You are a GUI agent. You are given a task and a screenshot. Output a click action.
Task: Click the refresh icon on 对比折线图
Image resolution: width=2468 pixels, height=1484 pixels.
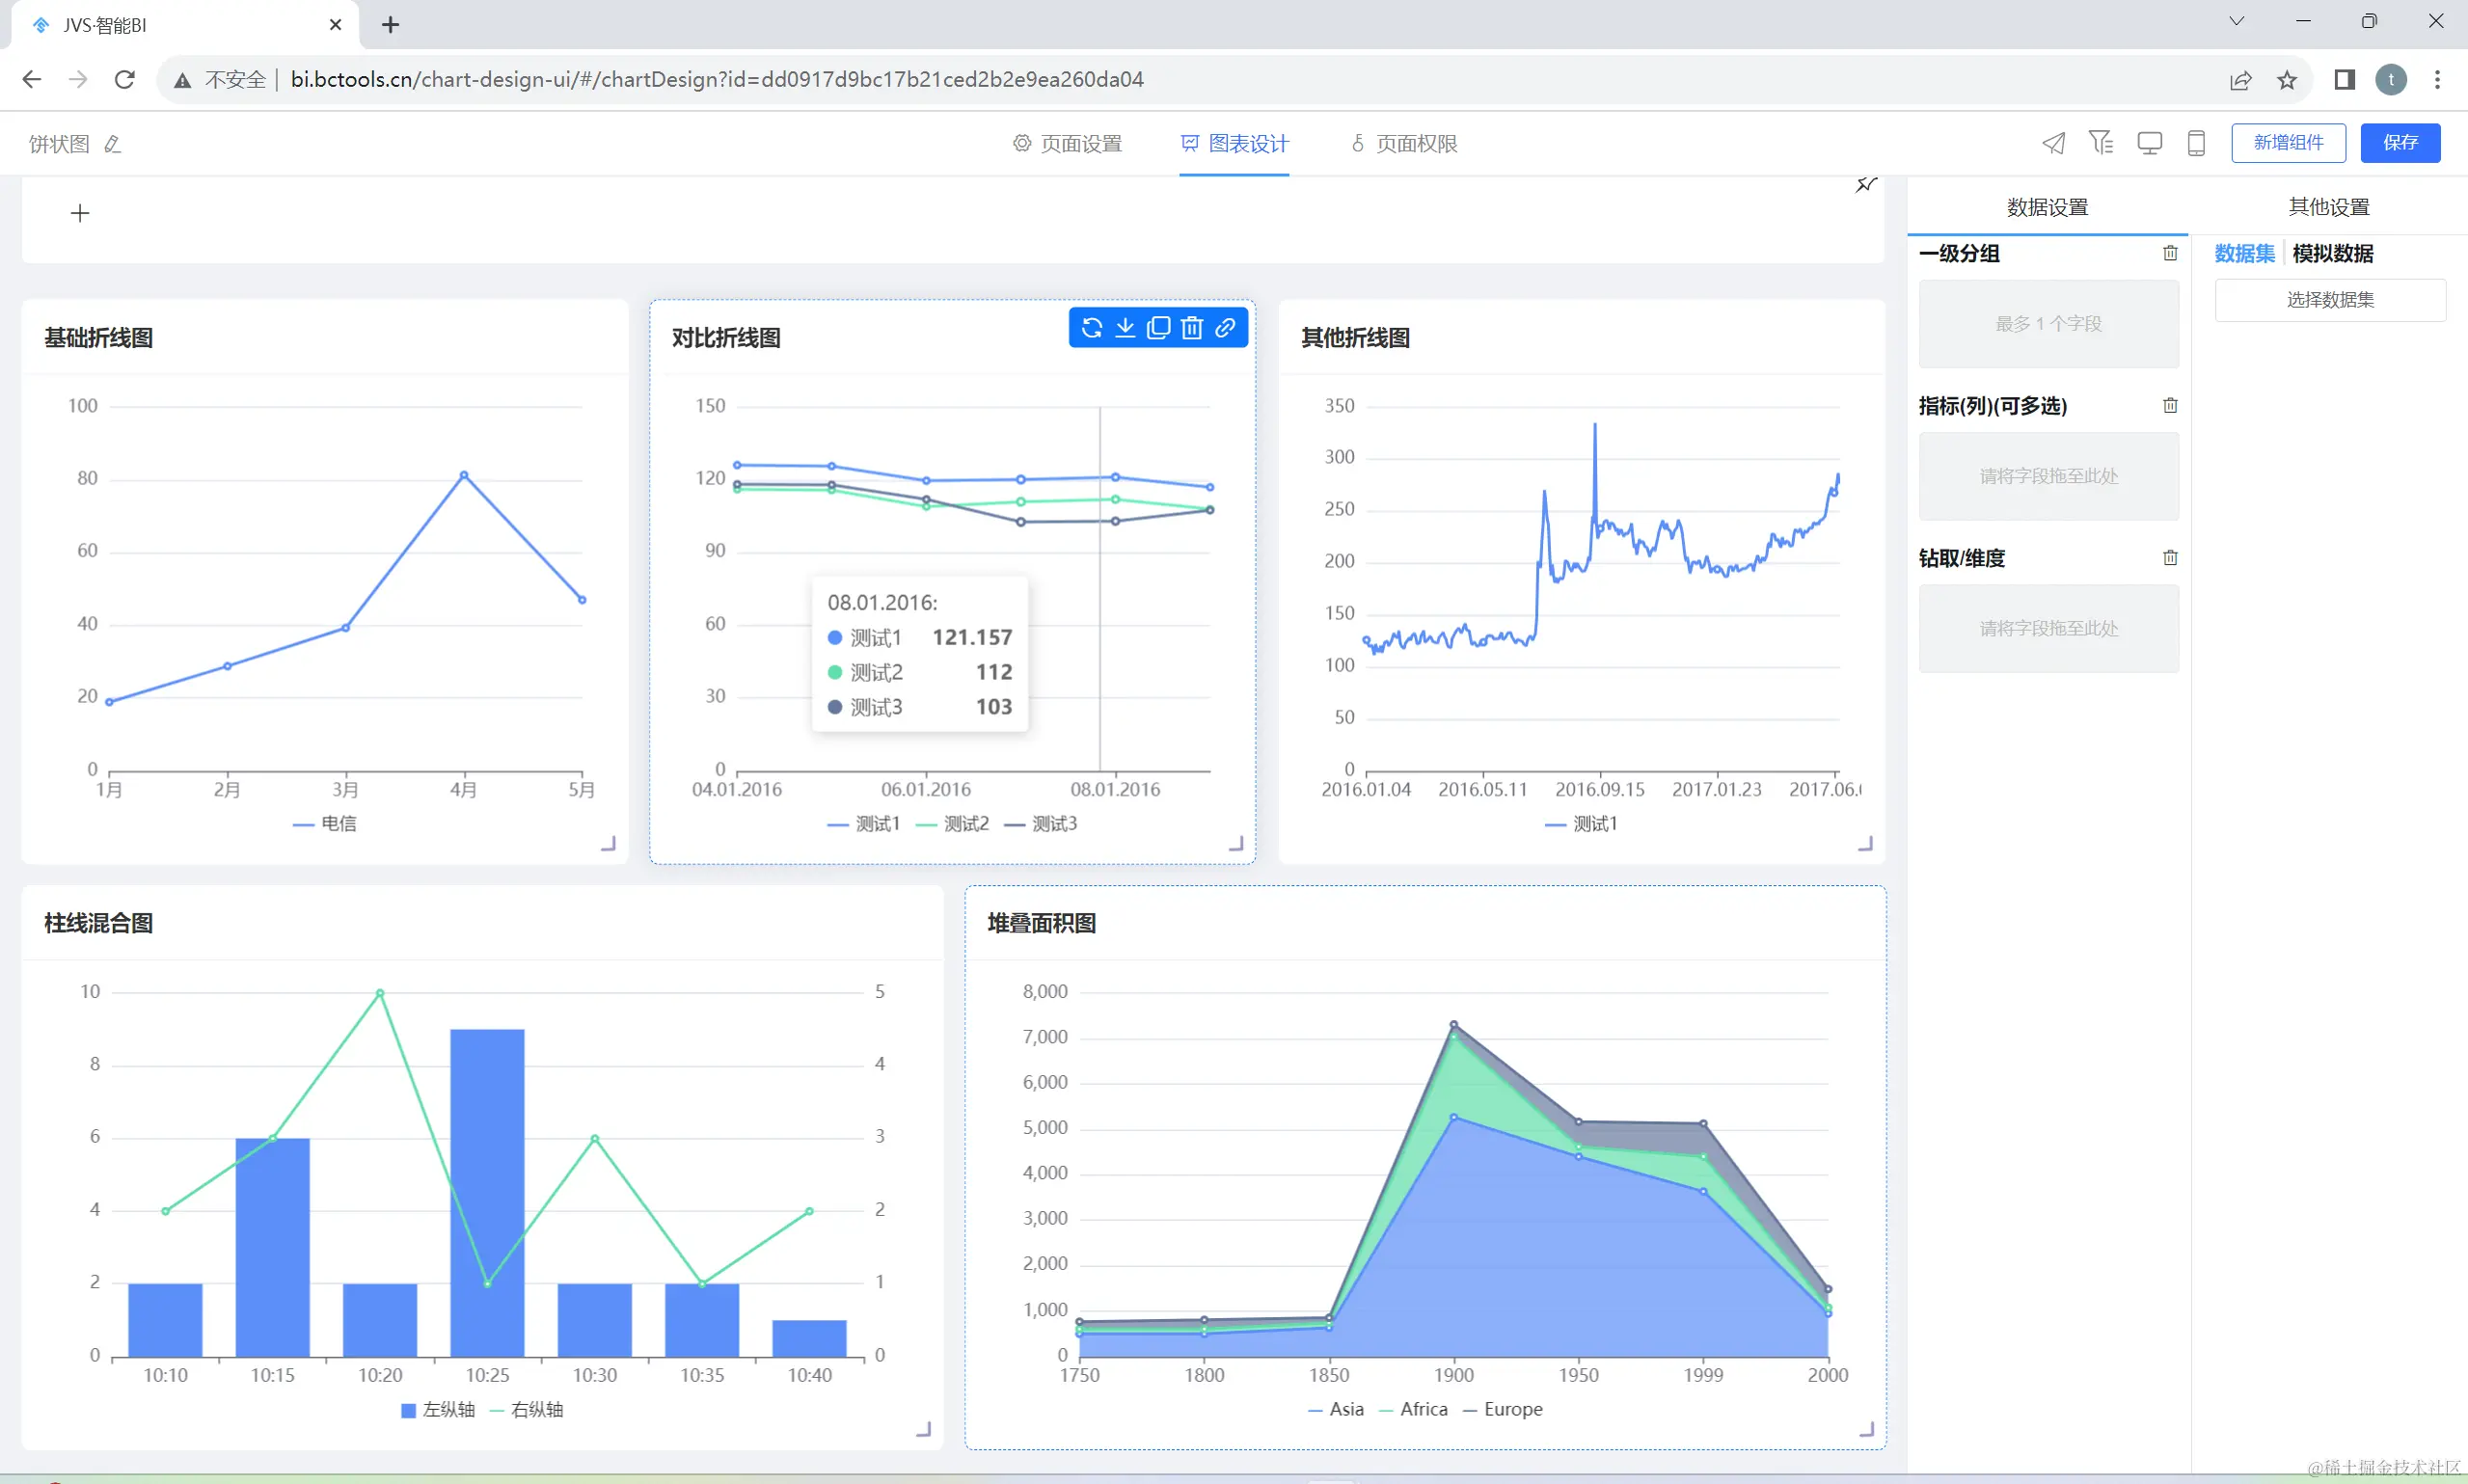[1092, 328]
